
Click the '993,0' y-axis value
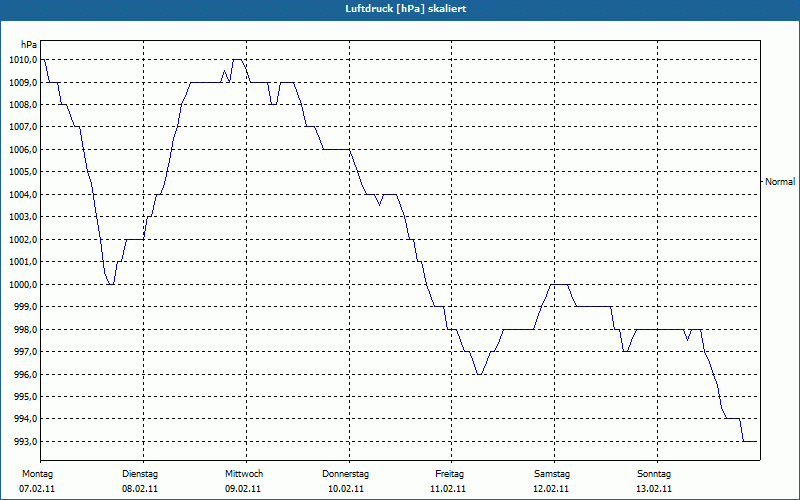coord(26,441)
